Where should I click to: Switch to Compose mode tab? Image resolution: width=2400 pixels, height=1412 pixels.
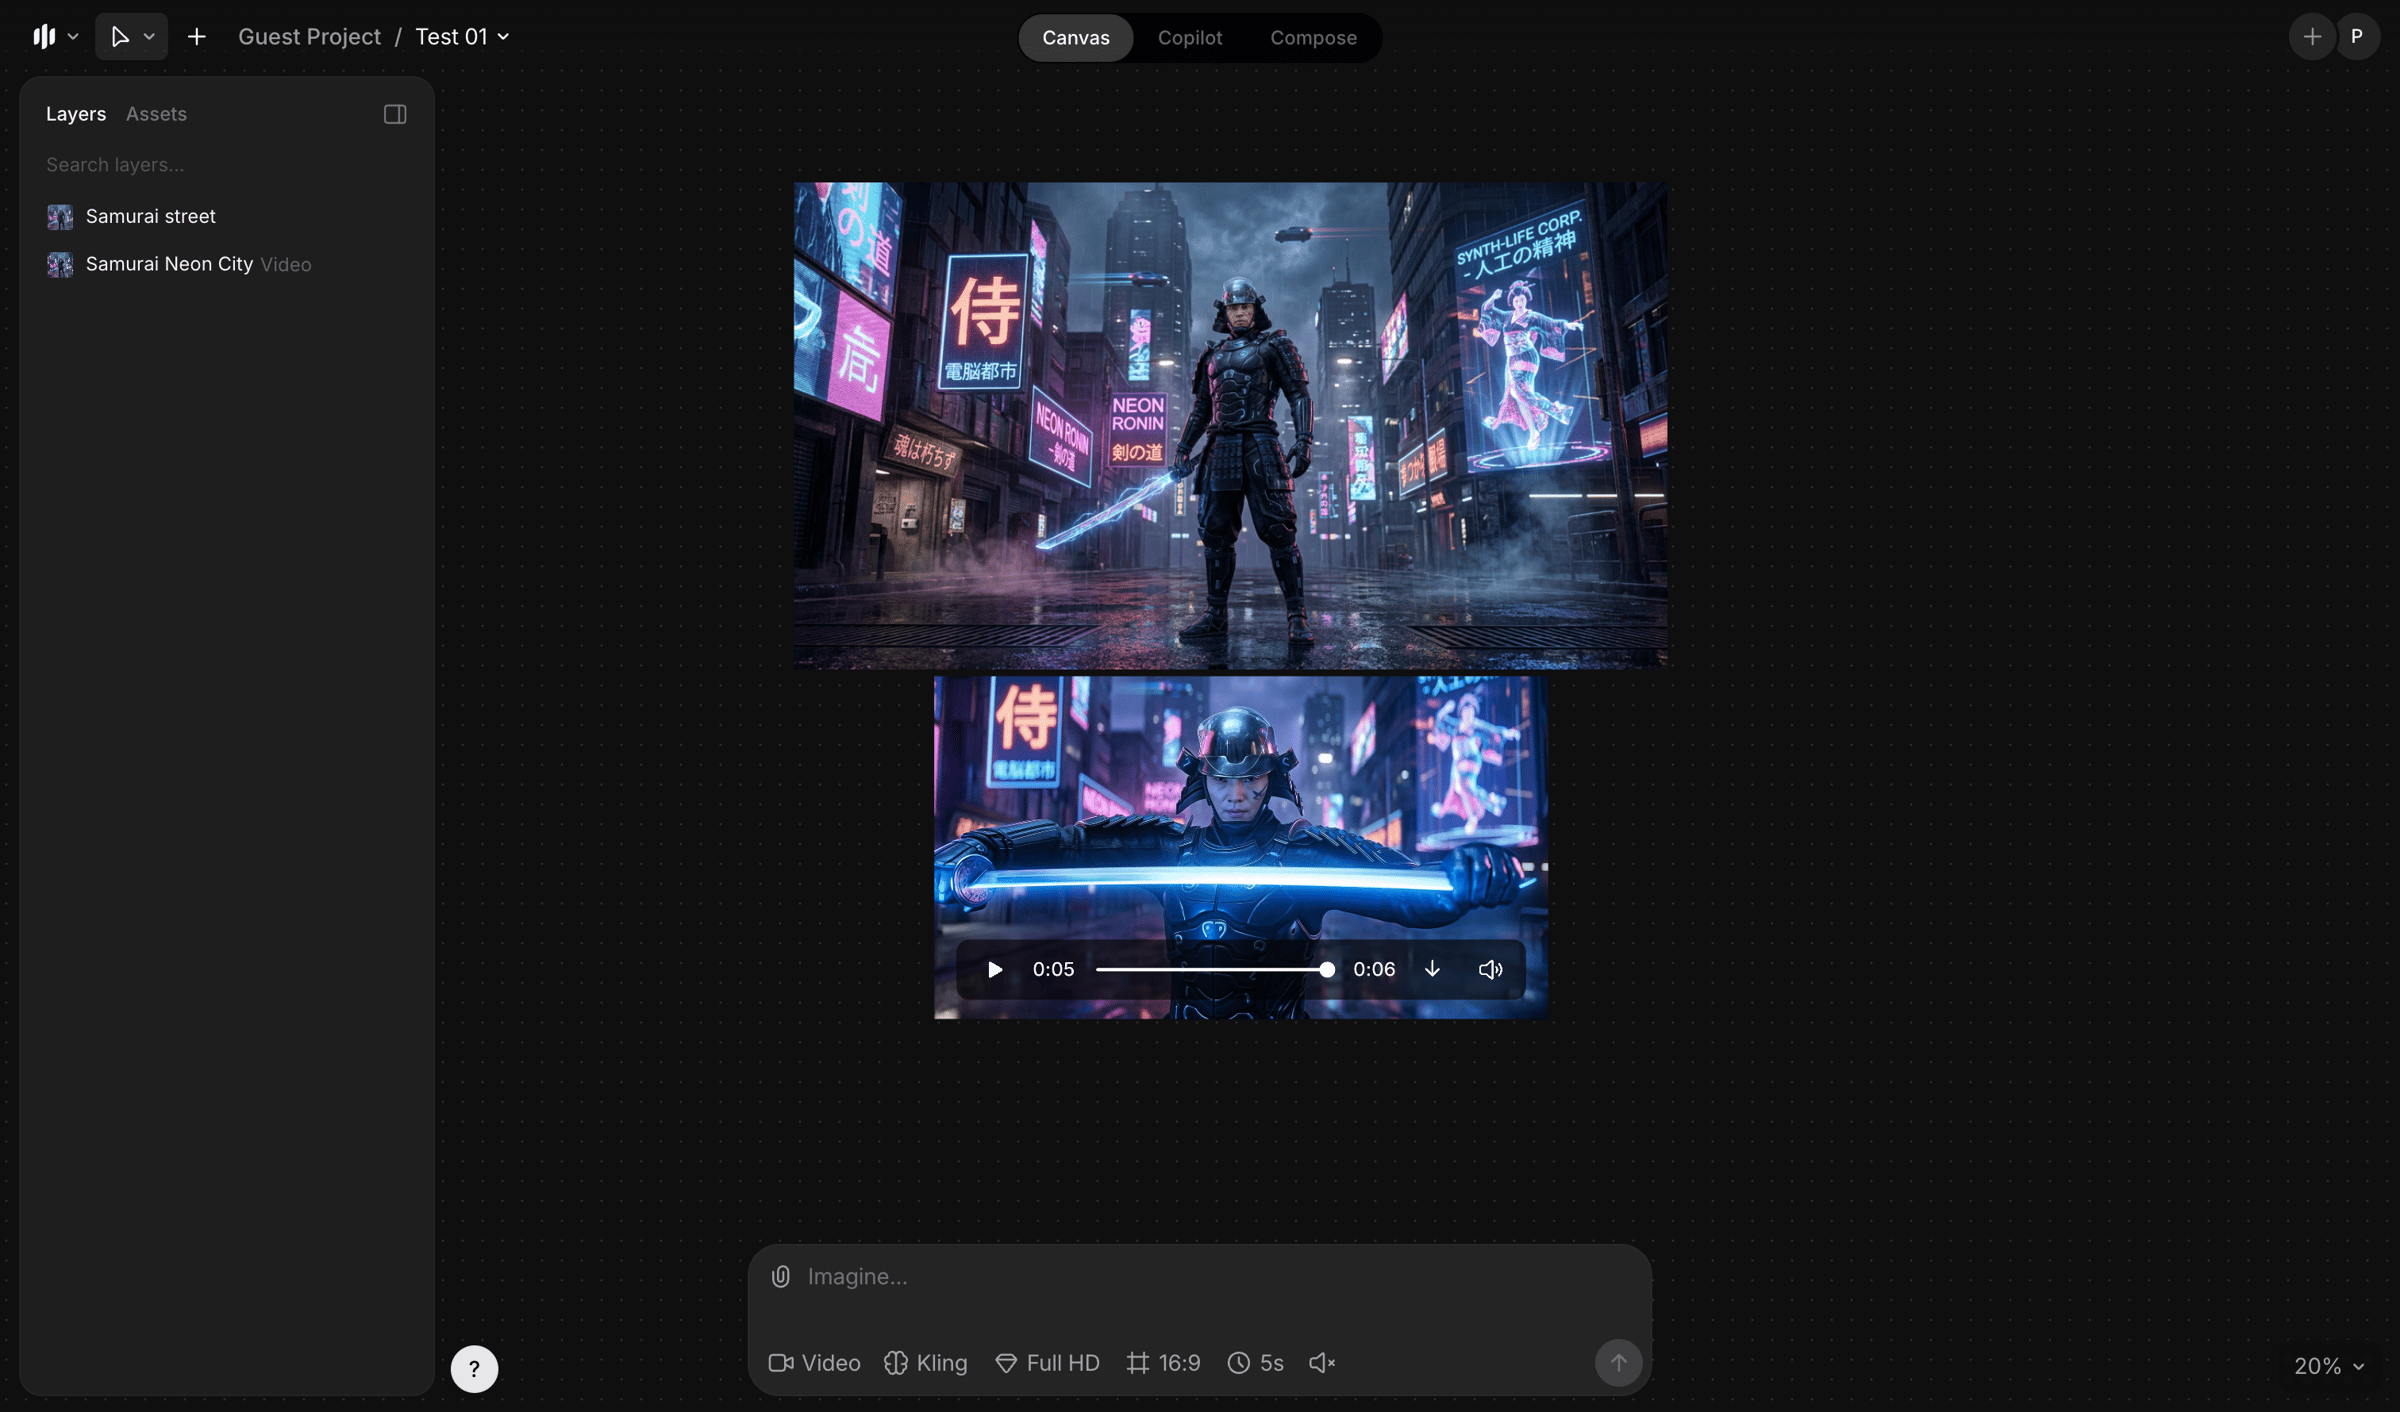coord(1314,38)
